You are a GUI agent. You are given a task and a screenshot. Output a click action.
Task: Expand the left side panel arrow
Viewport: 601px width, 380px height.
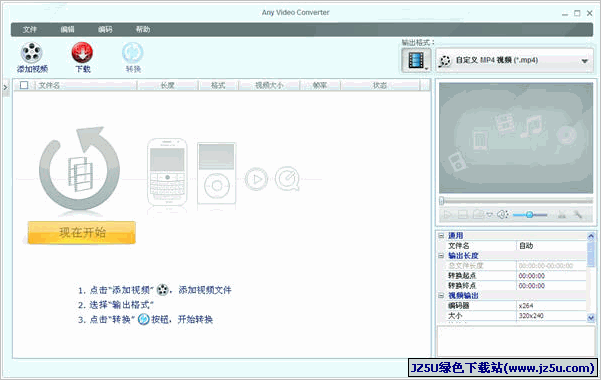5,87
